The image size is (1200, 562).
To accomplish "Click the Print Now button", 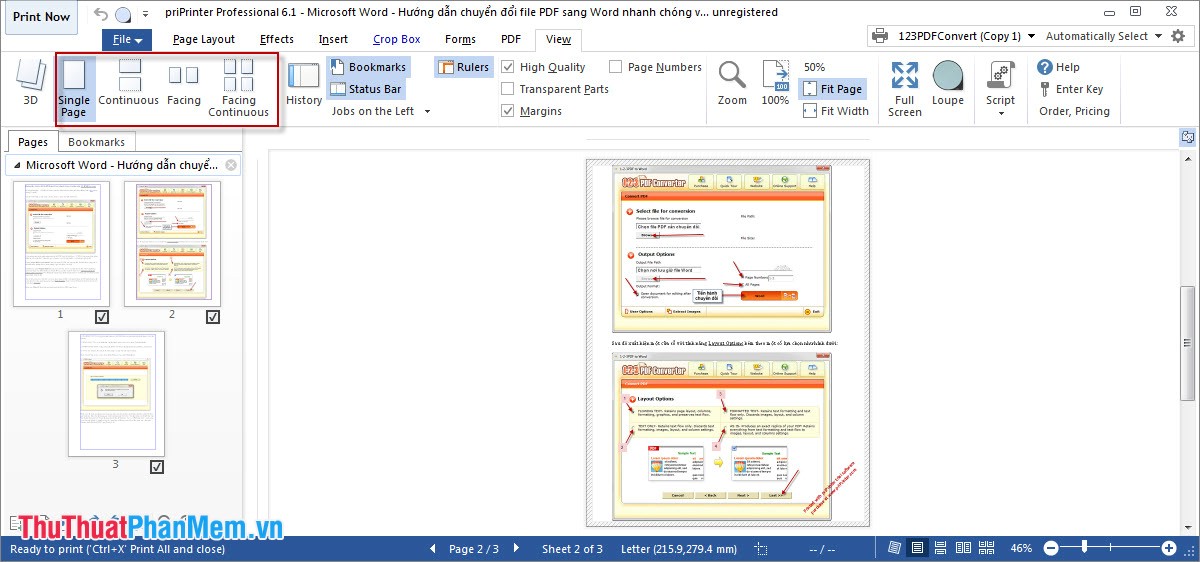I will (x=41, y=17).
